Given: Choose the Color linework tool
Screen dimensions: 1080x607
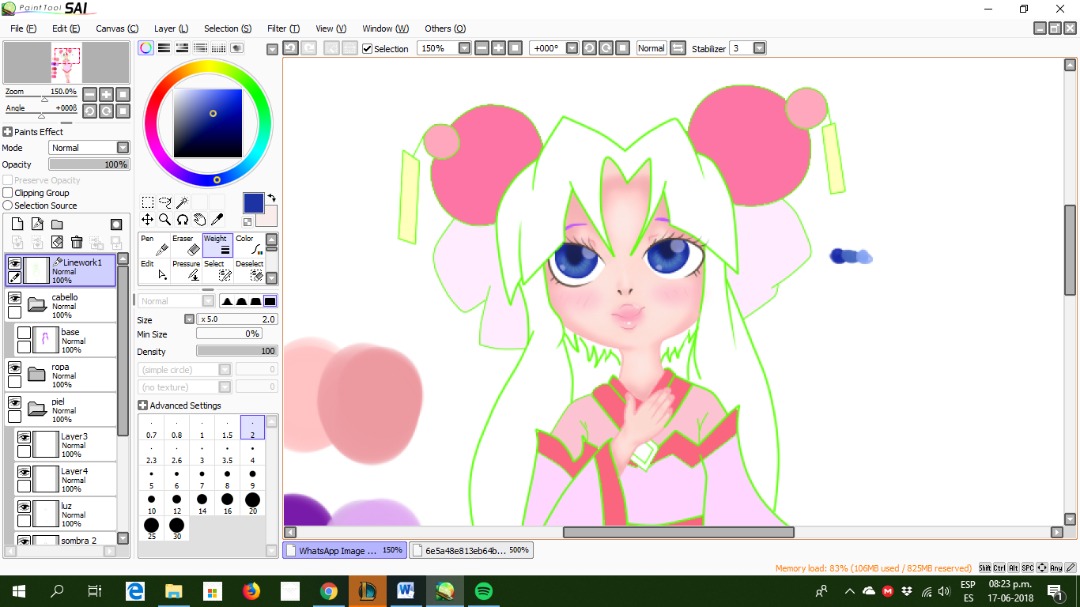Looking at the screenshot, I should [x=249, y=245].
